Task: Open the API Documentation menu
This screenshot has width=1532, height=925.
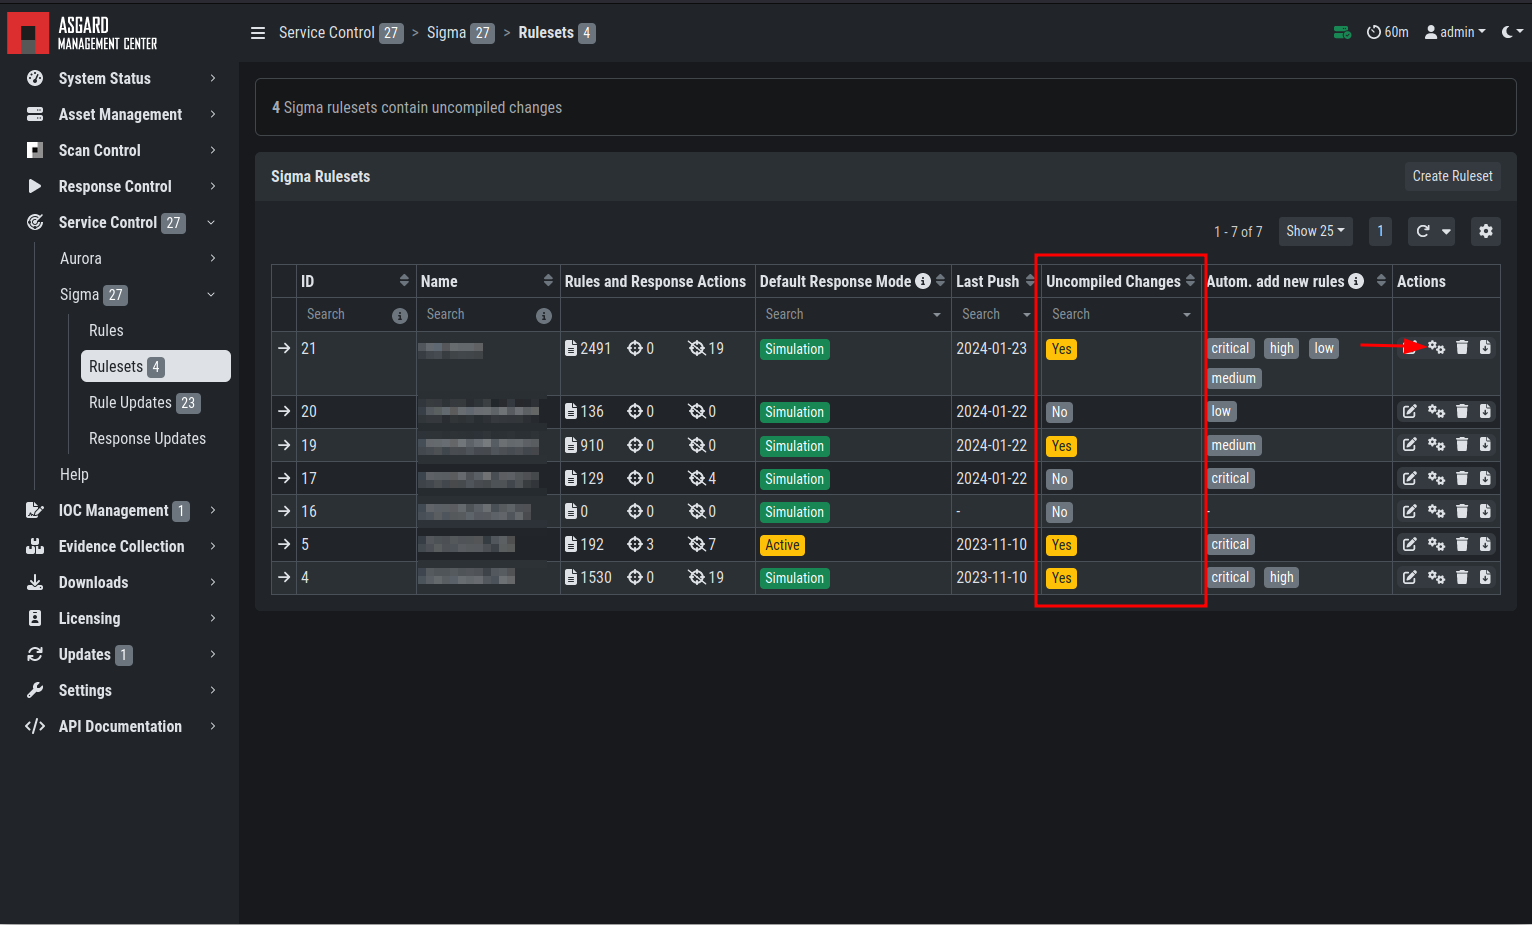Action: coord(121,726)
